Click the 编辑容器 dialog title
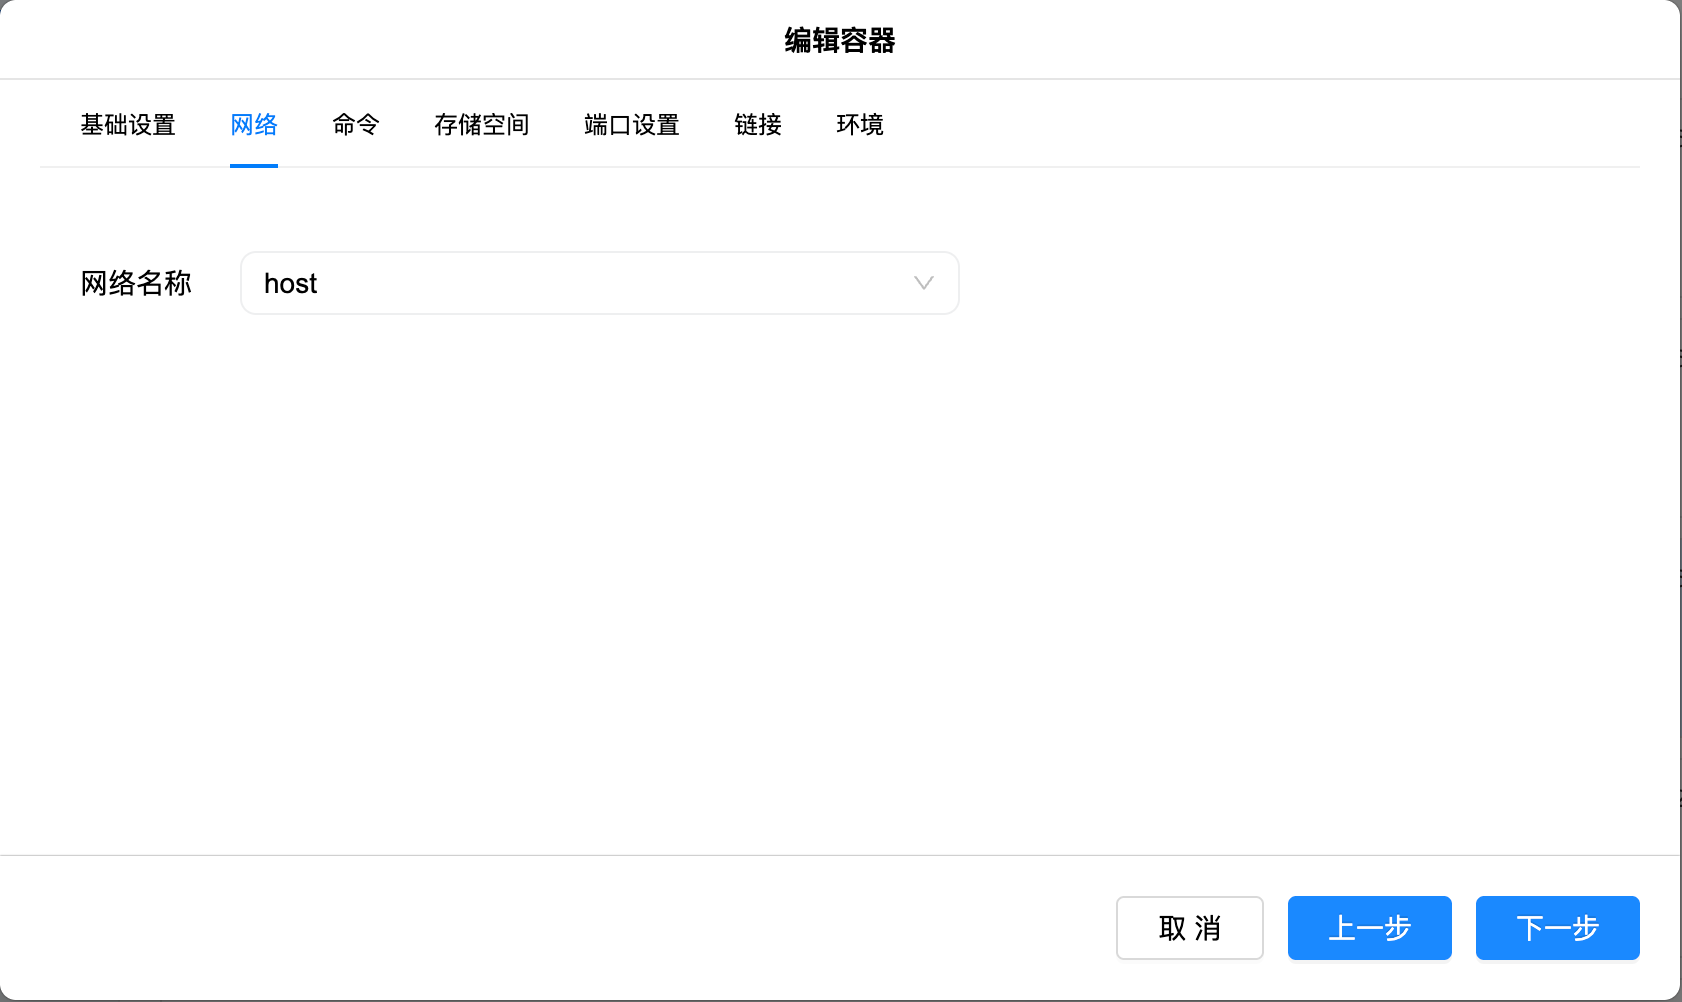 tap(840, 40)
